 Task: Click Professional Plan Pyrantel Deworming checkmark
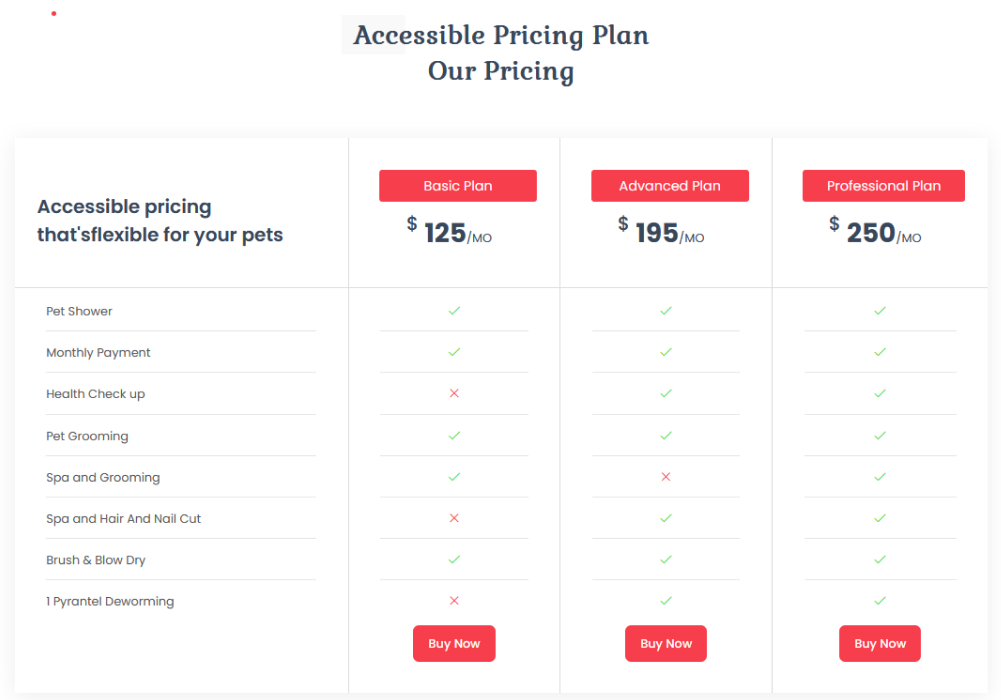pyautogui.click(x=880, y=601)
